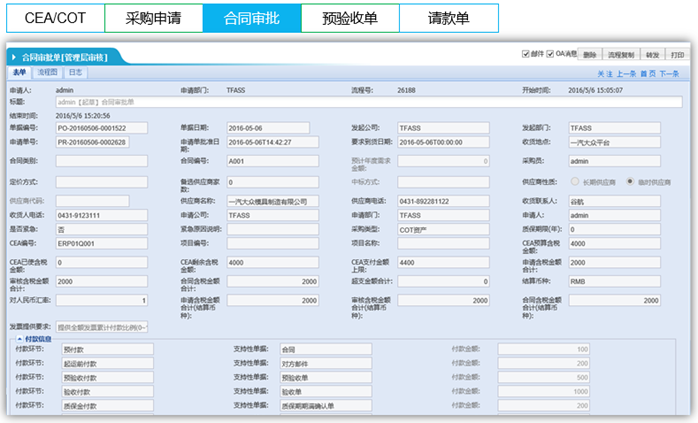
Task: Toggle the OA消息 checkbox
Action: point(550,54)
